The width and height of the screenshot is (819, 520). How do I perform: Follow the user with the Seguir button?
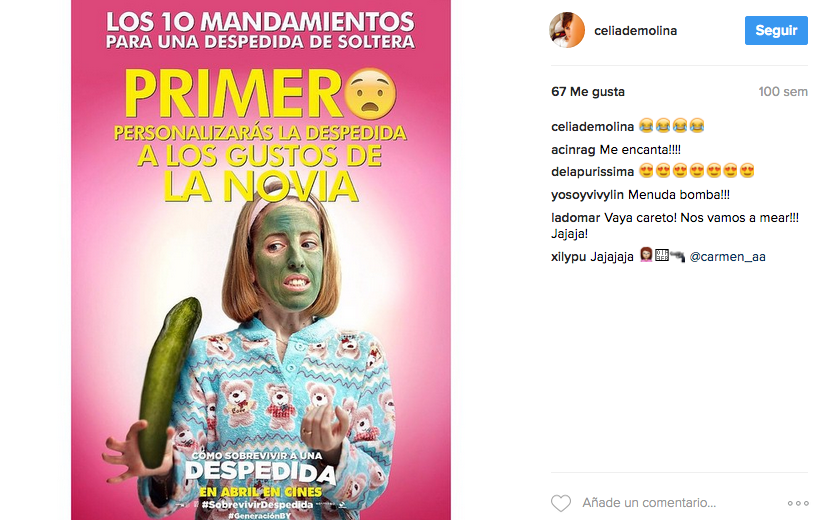[776, 30]
